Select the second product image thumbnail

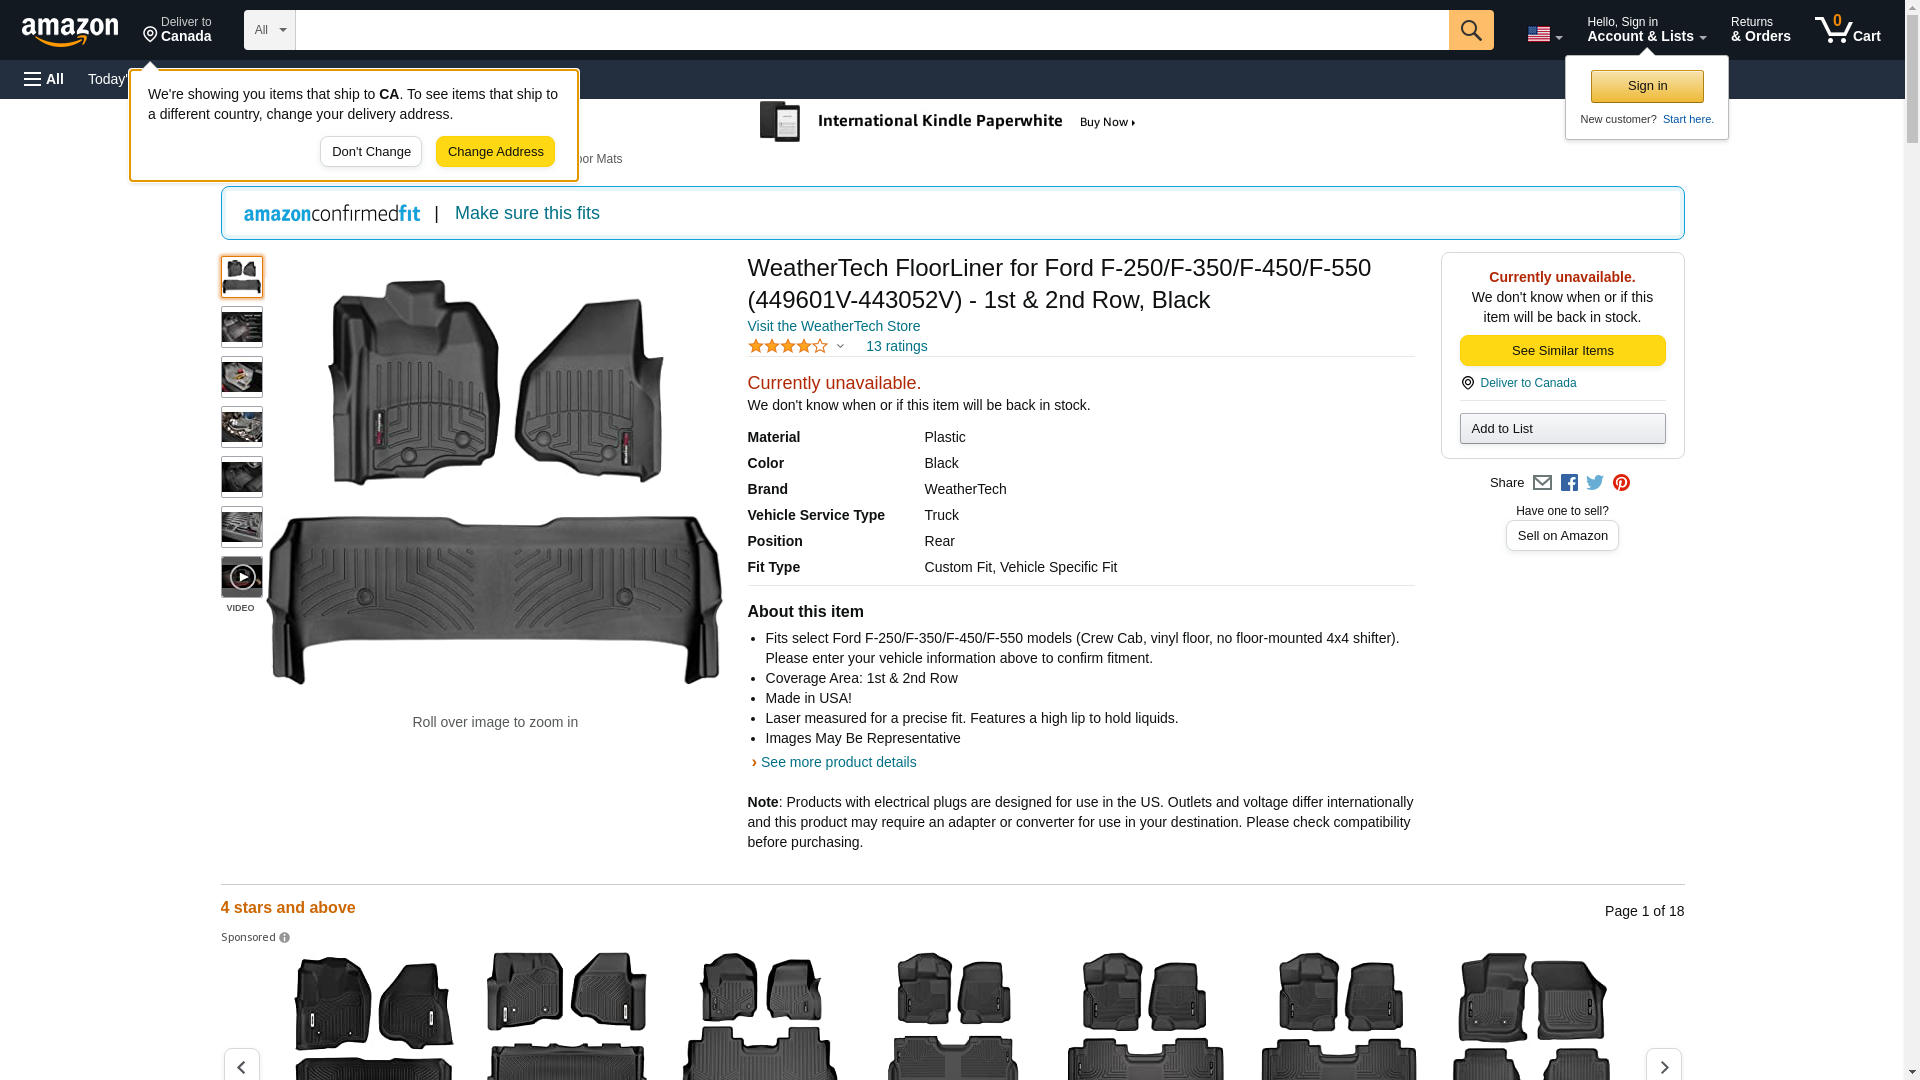click(241, 327)
